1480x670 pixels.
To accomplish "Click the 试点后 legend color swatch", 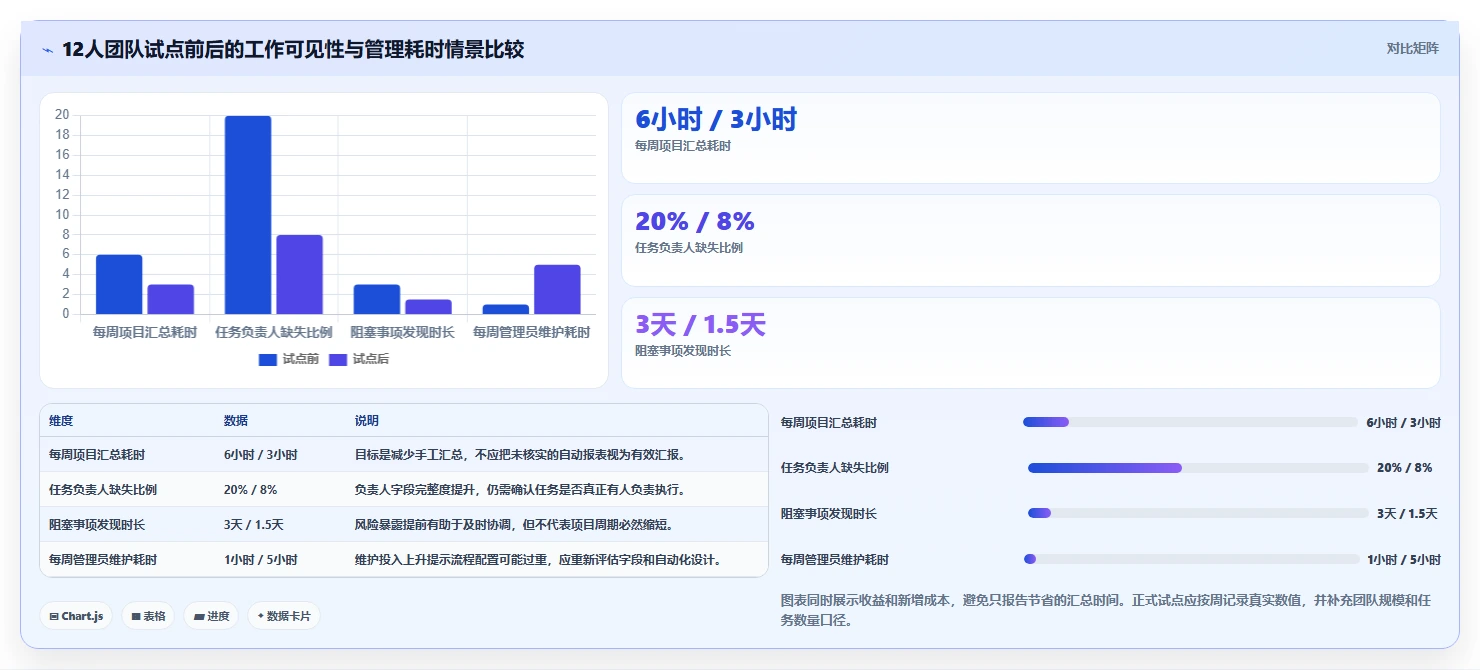I will pos(338,360).
